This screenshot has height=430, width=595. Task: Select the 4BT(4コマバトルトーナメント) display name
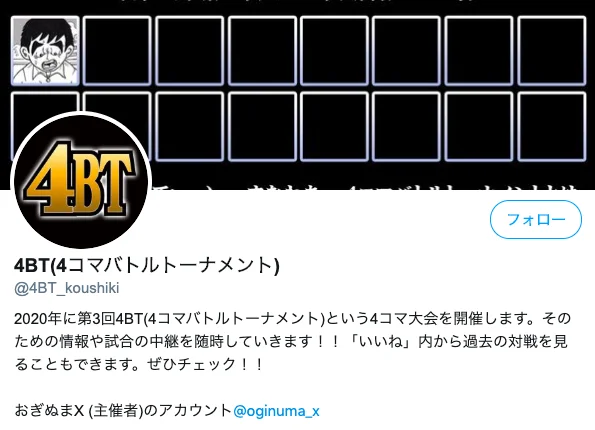coord(146,265)
